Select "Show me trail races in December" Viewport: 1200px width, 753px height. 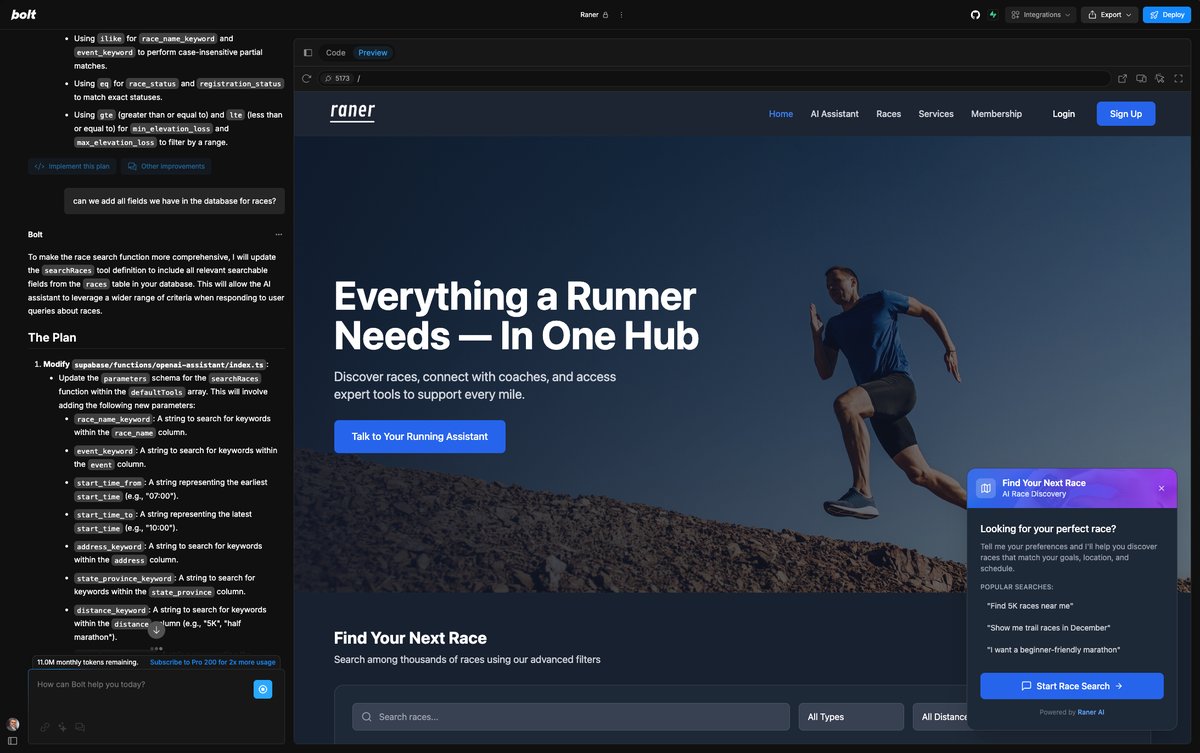click(1049, 628)
